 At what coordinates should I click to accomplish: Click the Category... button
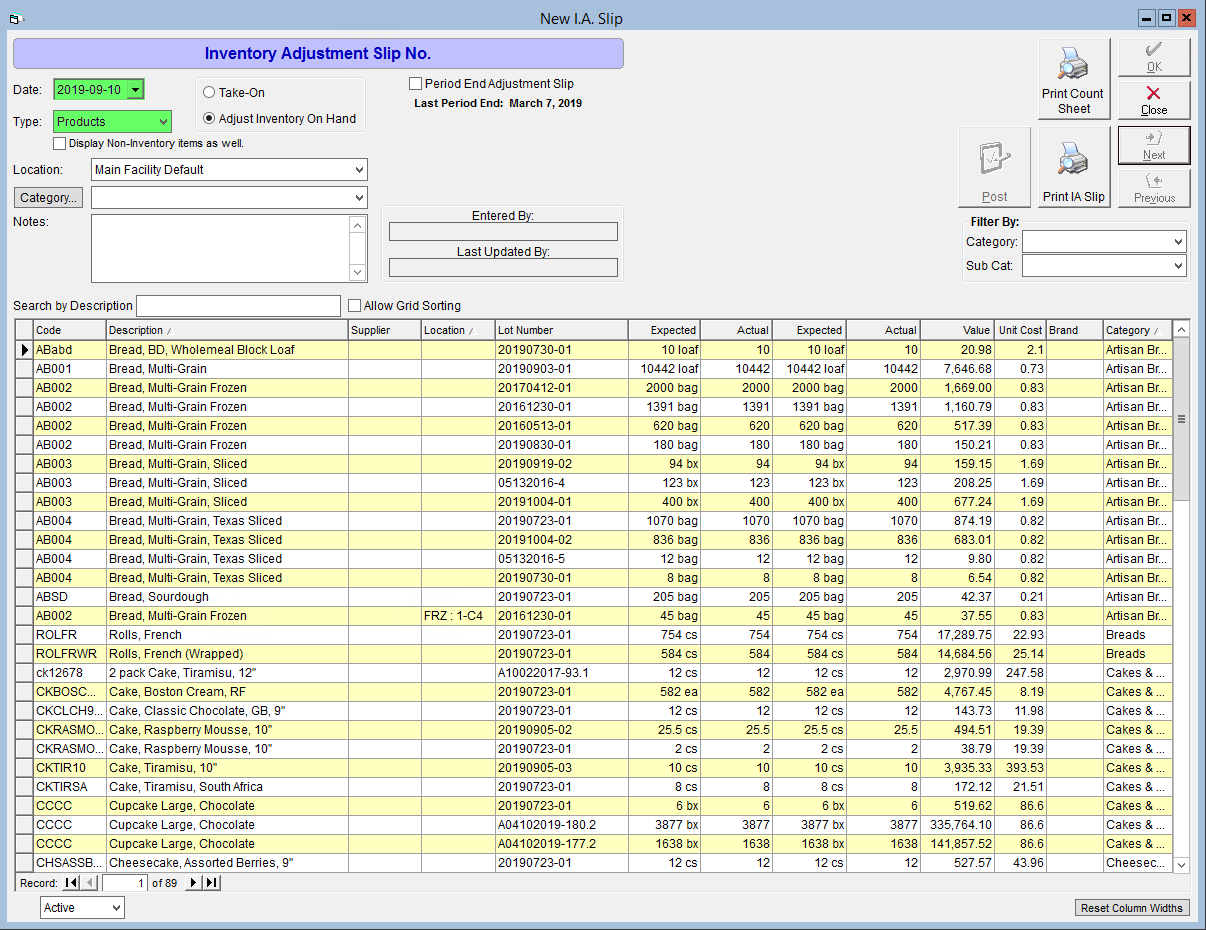(x=48, y=198)
